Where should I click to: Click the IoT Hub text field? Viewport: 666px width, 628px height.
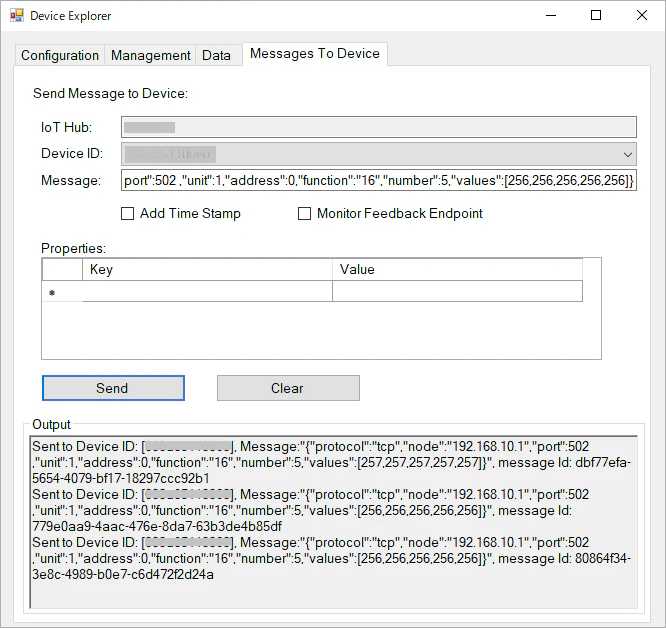(x=378, y=127)
